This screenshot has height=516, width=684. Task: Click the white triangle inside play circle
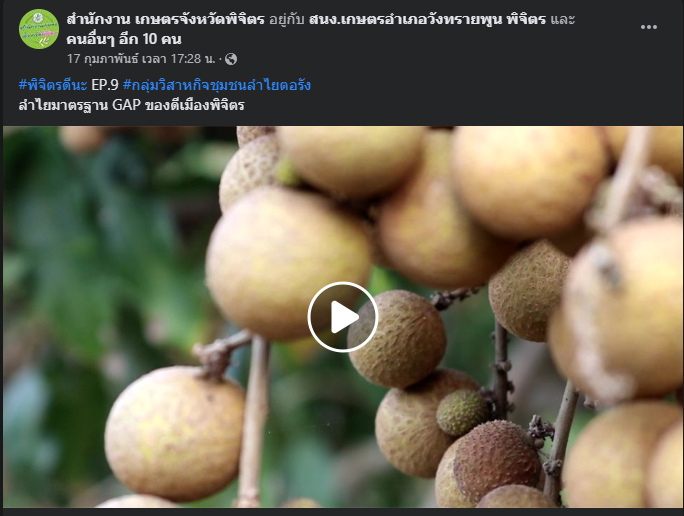pyautogui.click(x=344, y=317)
